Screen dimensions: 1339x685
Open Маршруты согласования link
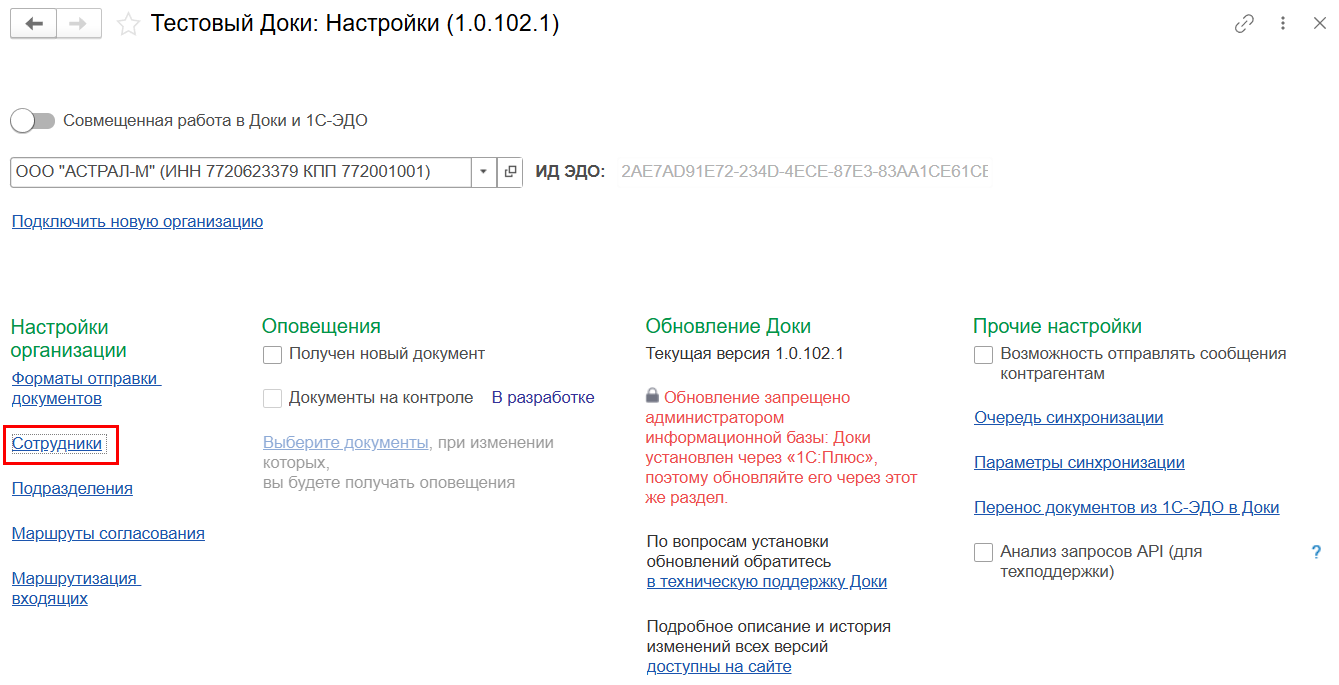[x=108, y=533]
